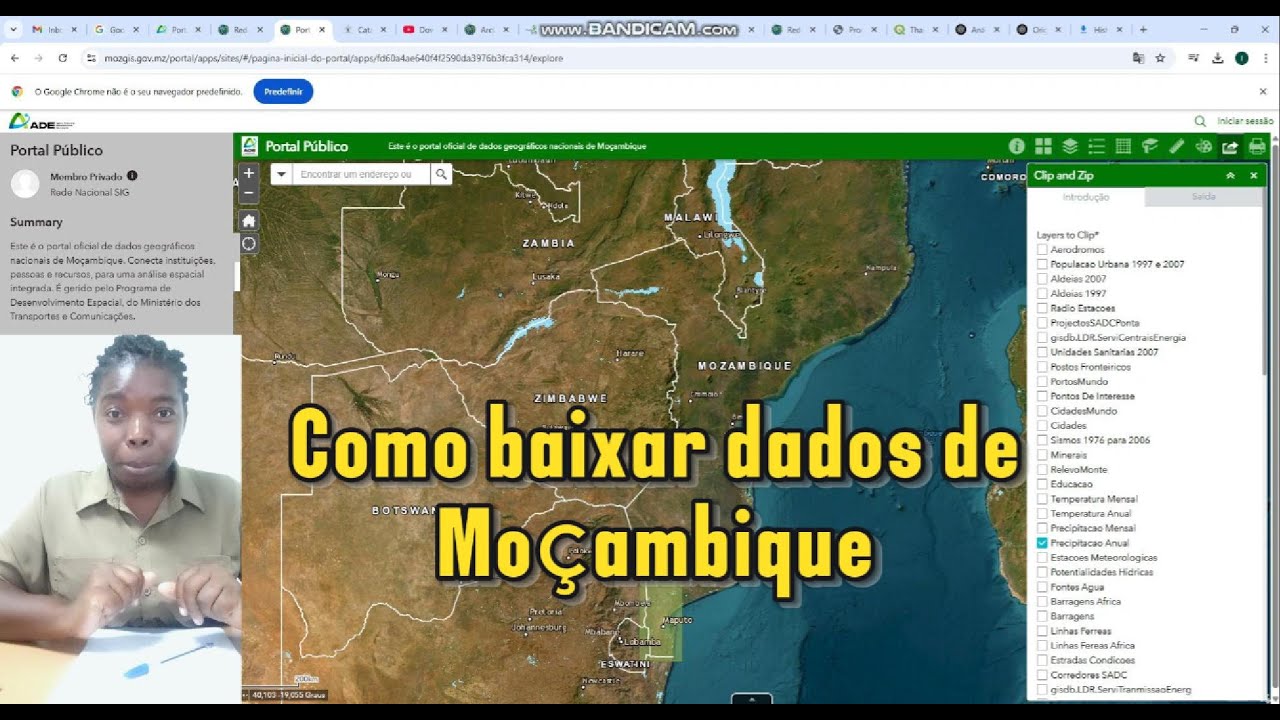Open the layer list stack icon
Screen dimensions: 1280x720
point(1070,146)
